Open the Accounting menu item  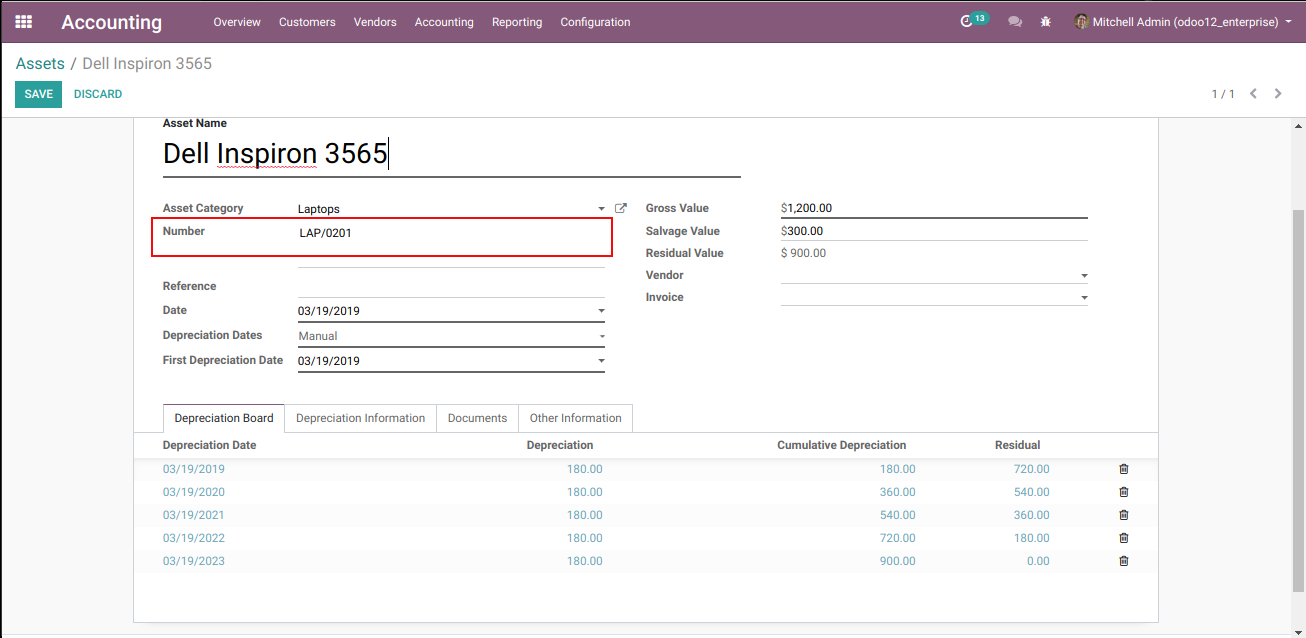pos(444,22)
